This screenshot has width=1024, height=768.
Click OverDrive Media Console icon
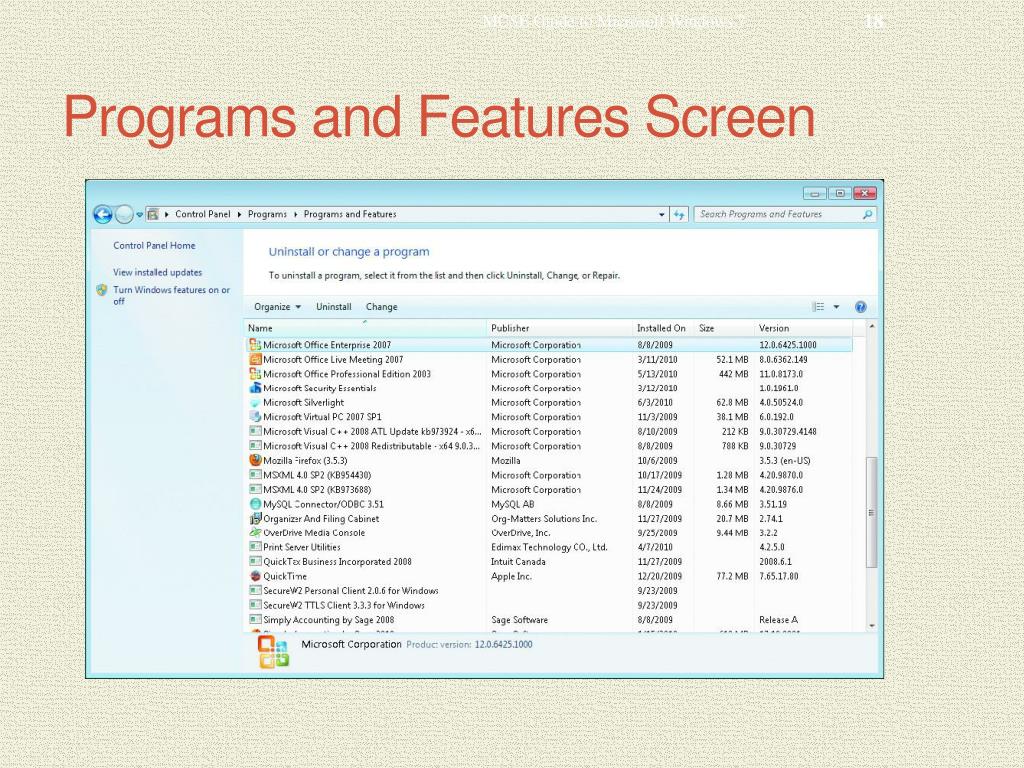click(255, 533)
